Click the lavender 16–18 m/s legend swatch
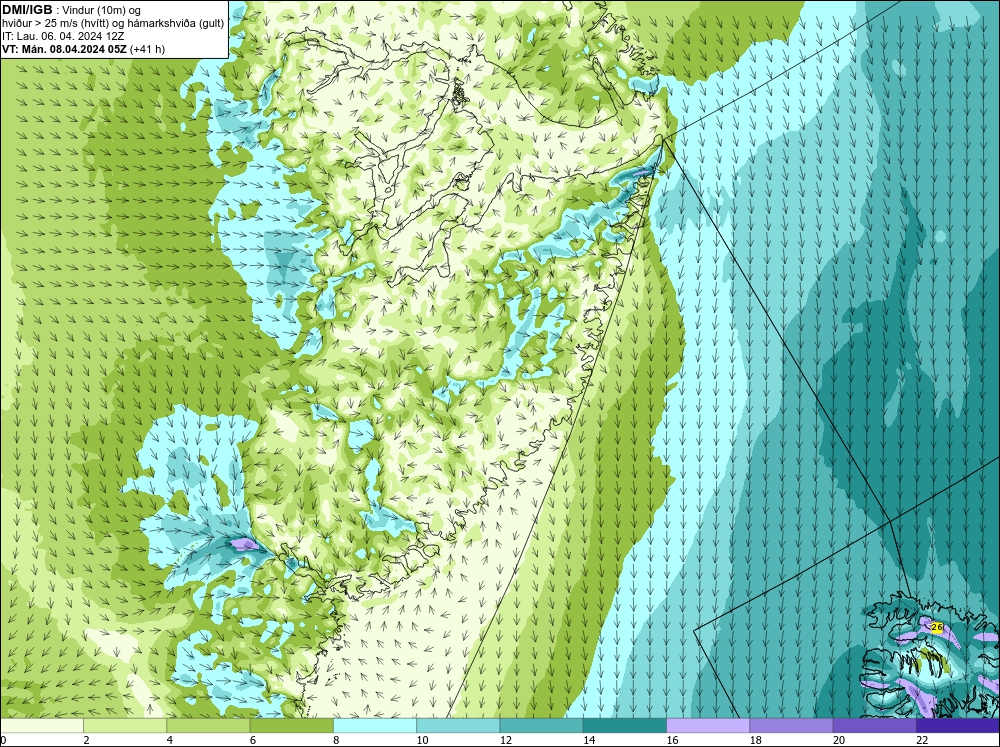The image size is (1000, 747). [708, 725]
